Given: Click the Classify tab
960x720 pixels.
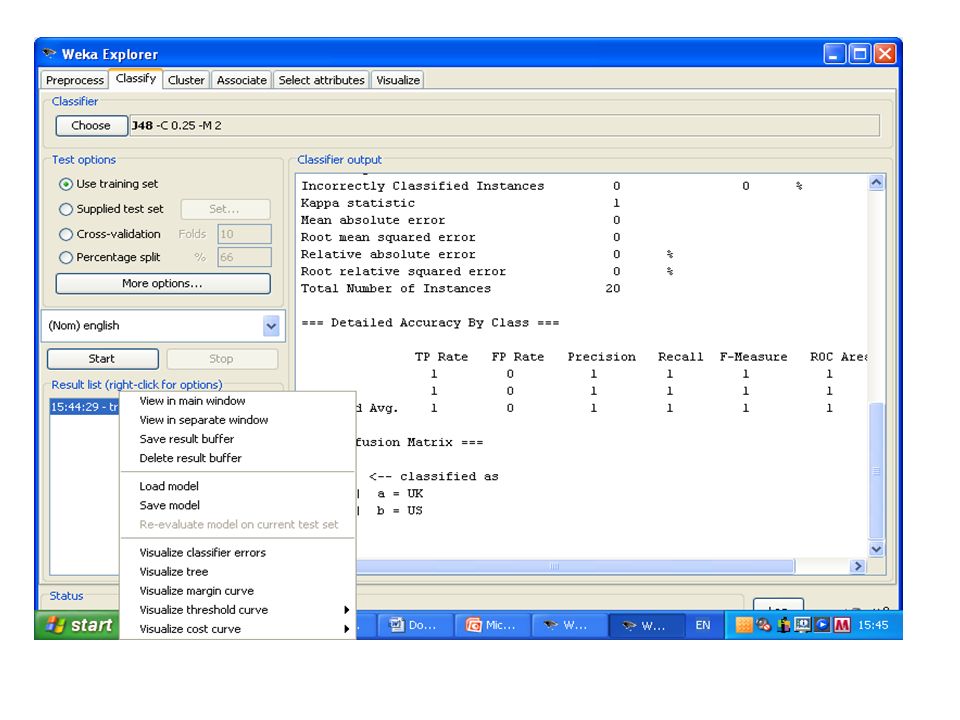Looking at the screenshot, I should click(x=136, y=78).
